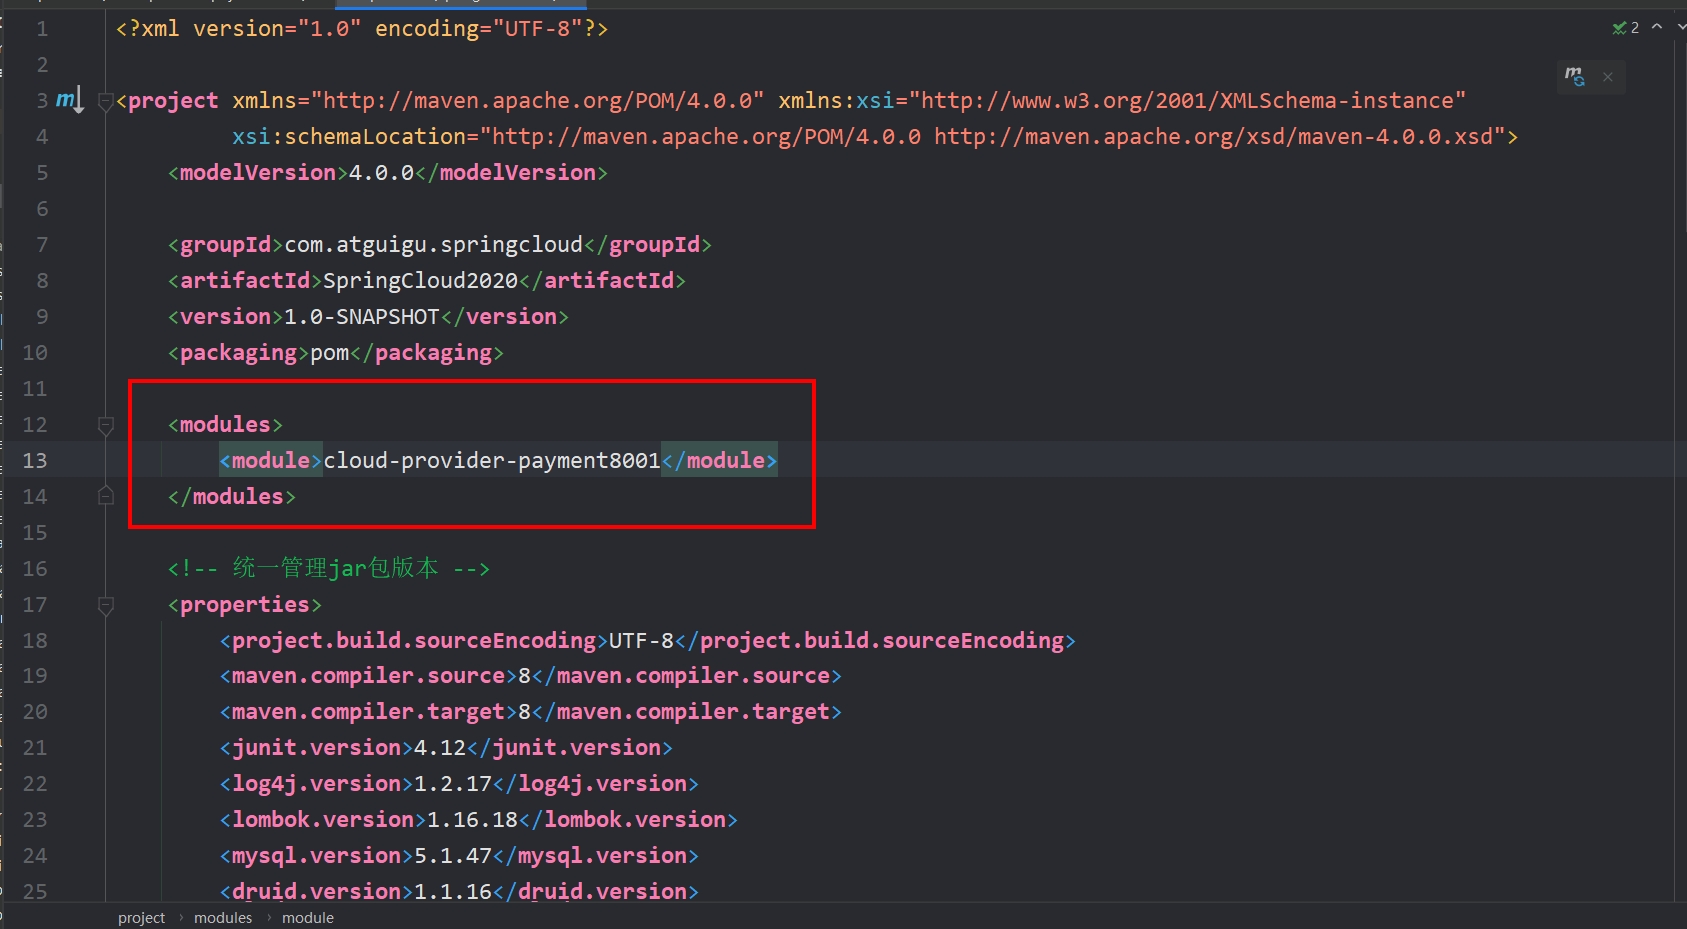This screenshot has width=1687, height=929.
Task: Click the modules closing fold marker
Action: click(105, 496)
